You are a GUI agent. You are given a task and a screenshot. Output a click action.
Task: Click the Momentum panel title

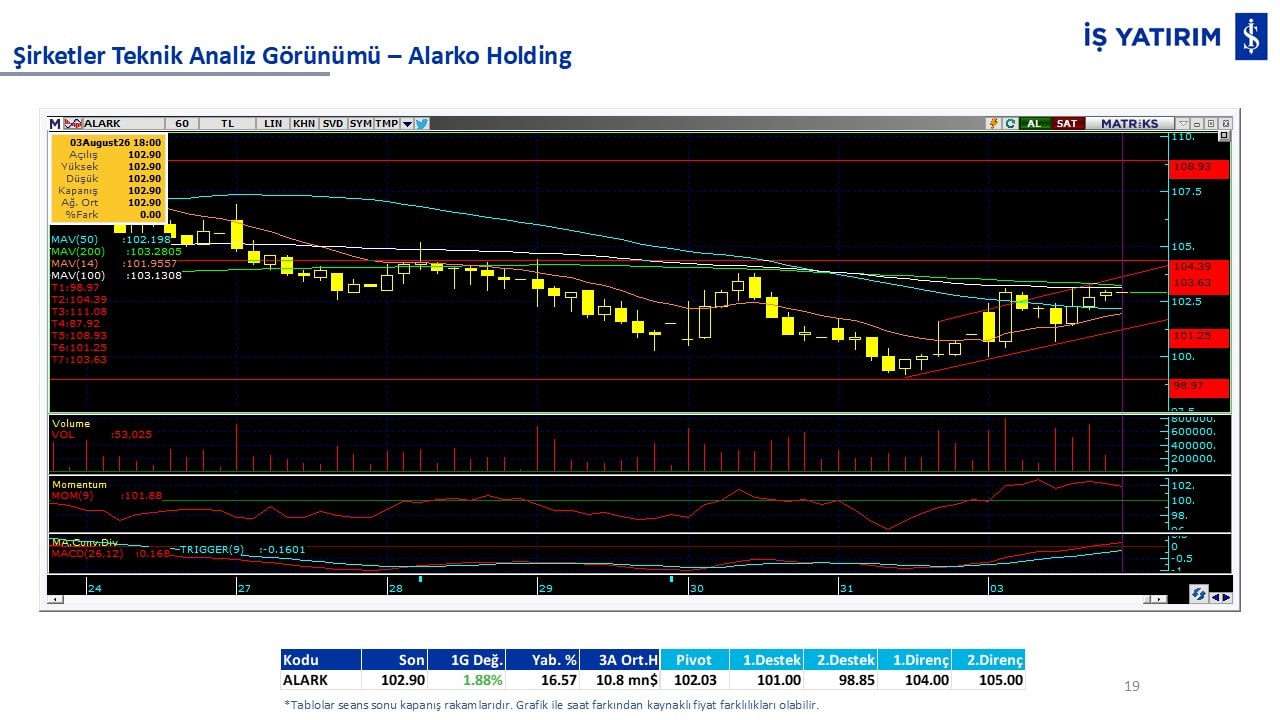coord(79,485)
